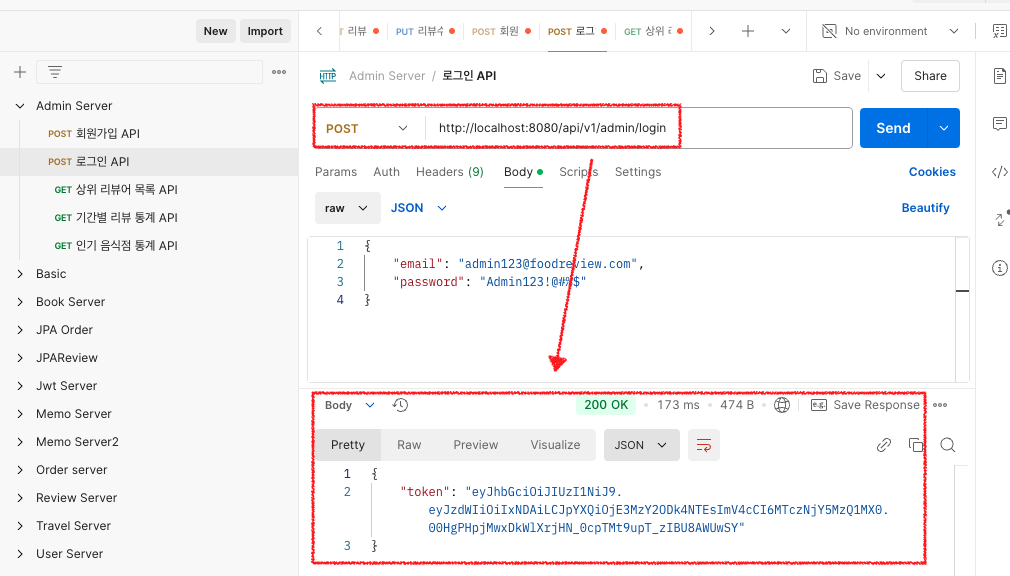
Task: Copy response link icon
Action: pos(884,445)
